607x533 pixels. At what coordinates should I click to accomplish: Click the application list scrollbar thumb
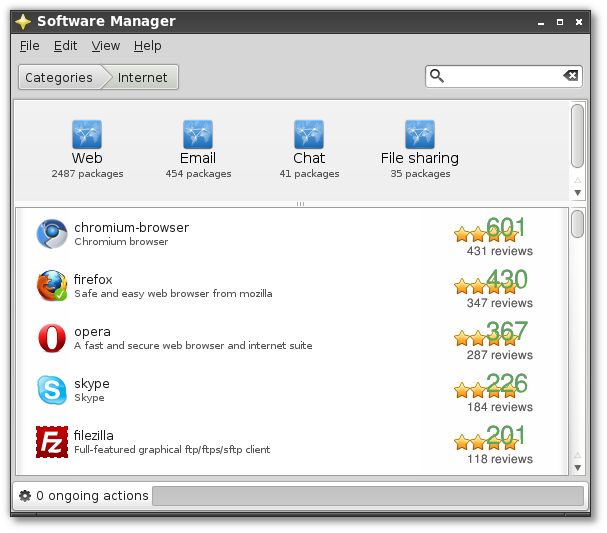coord(577,224)
